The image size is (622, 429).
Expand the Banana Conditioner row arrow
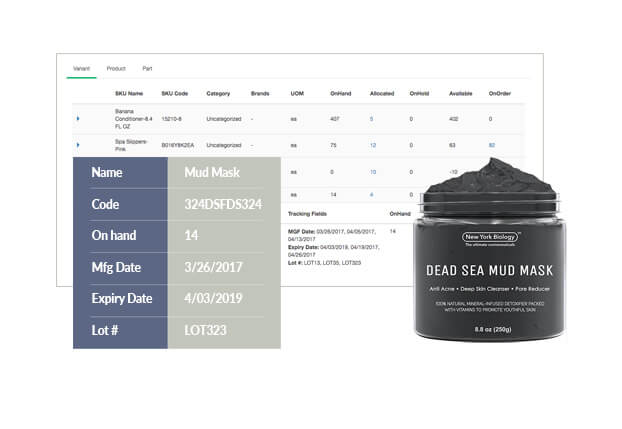78,119
